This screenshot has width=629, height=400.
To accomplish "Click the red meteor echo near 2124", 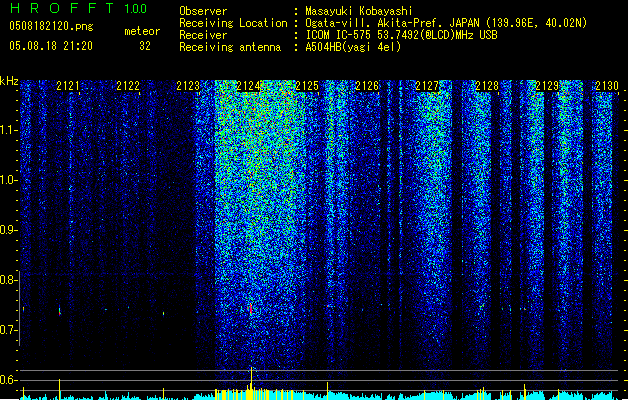I will 251,309.
